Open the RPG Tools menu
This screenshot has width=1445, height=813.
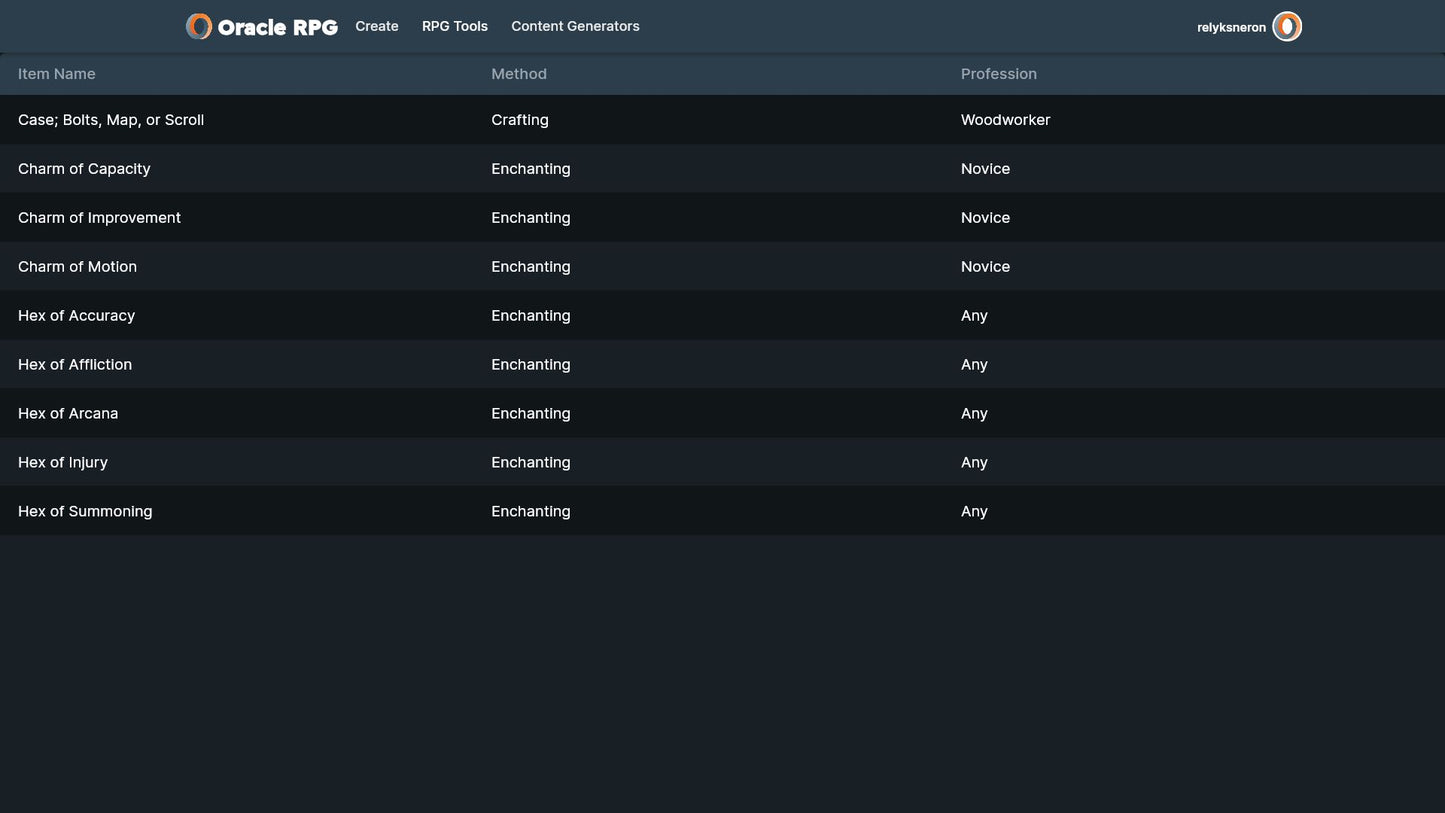pyautogui.click(x=455, y=27)
